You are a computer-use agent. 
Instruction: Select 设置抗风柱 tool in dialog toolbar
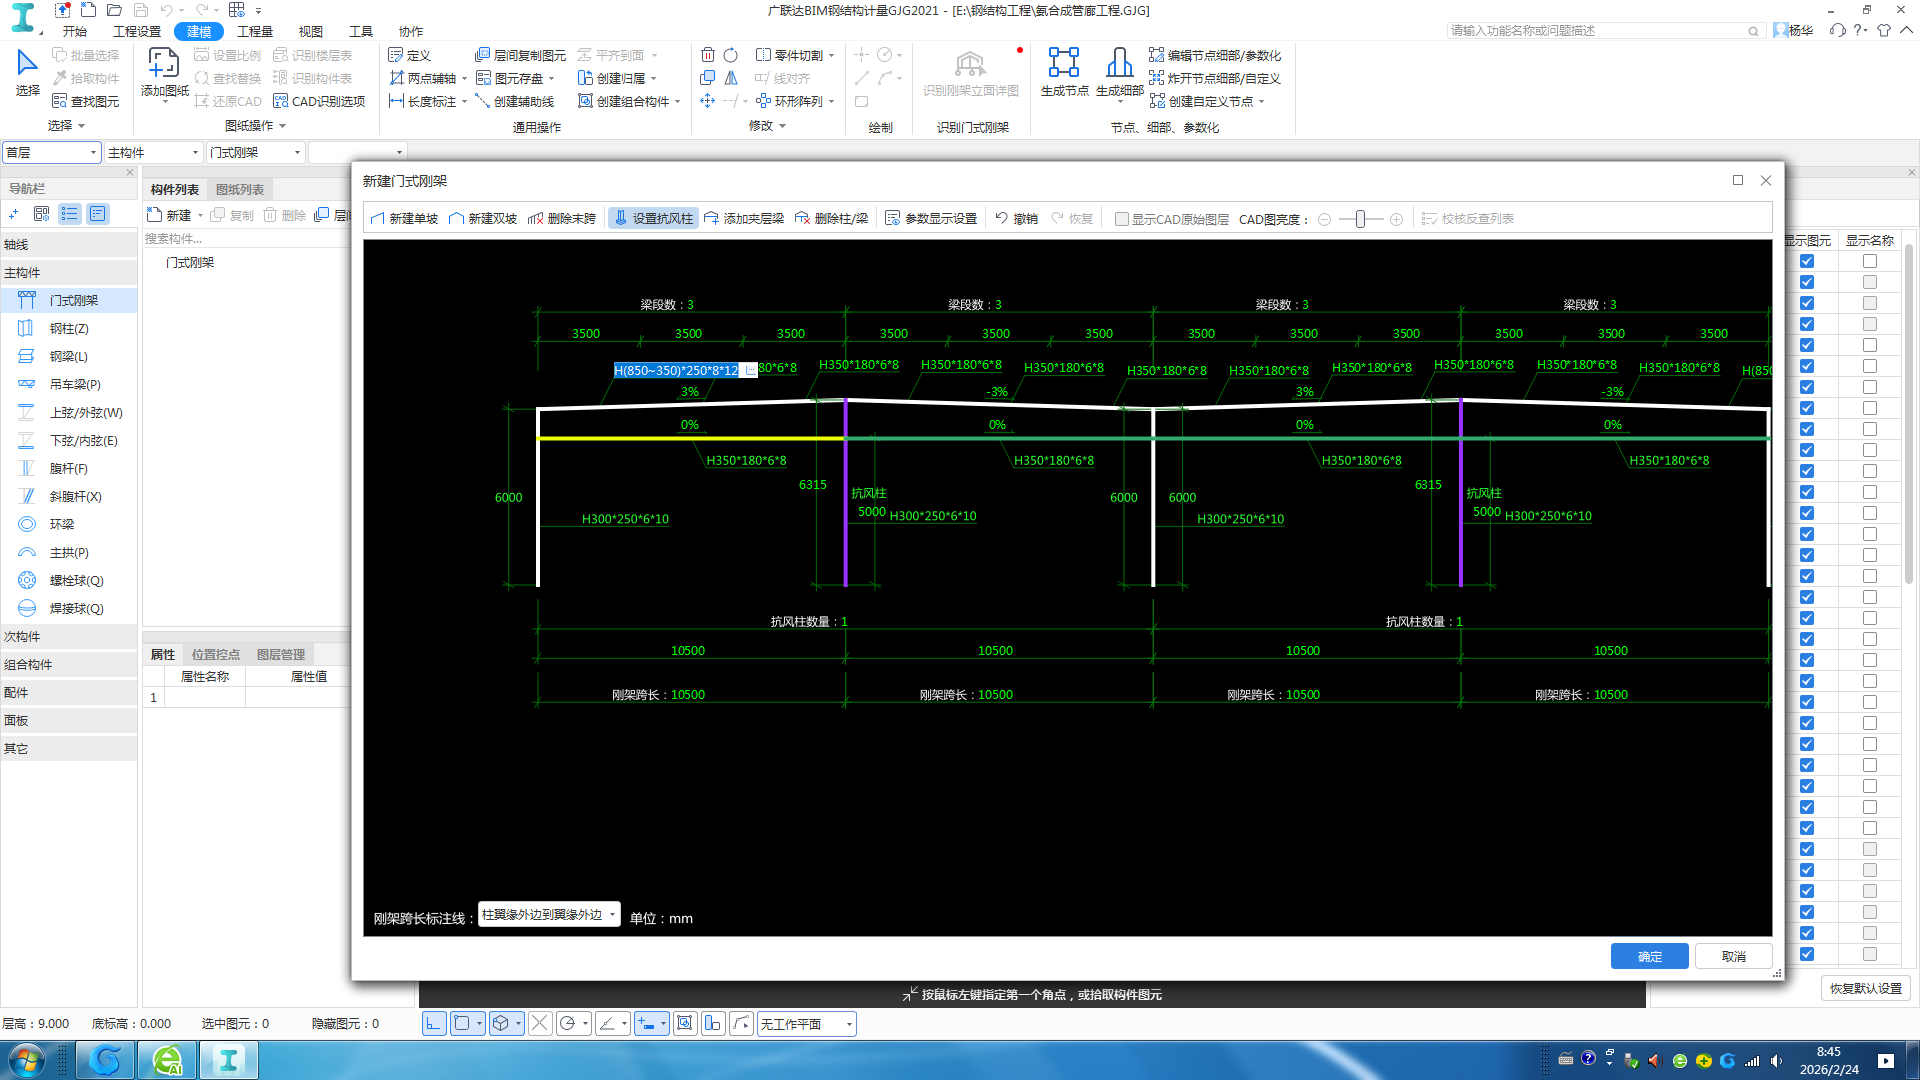[653, 218]
